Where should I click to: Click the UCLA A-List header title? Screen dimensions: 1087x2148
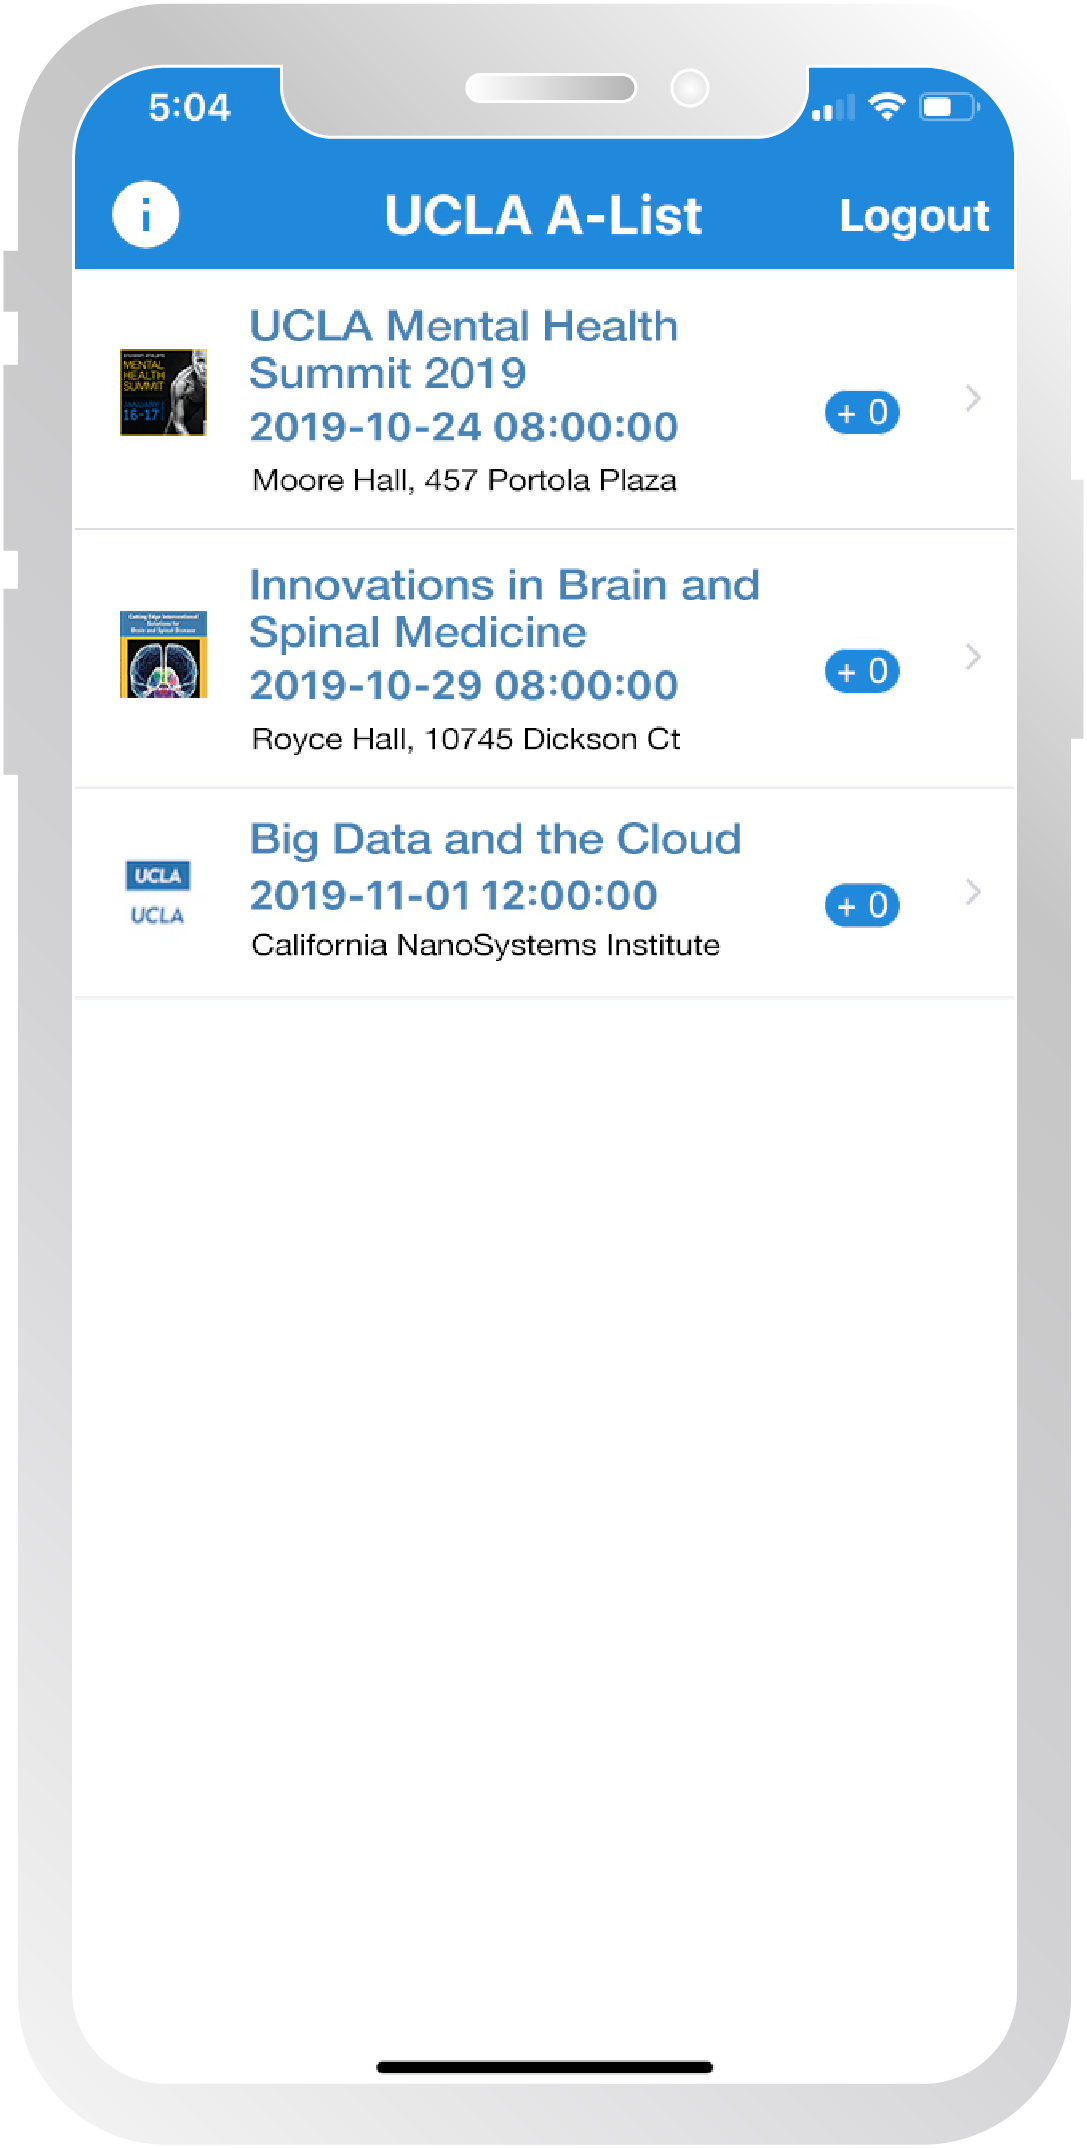[x=543, y=215]
